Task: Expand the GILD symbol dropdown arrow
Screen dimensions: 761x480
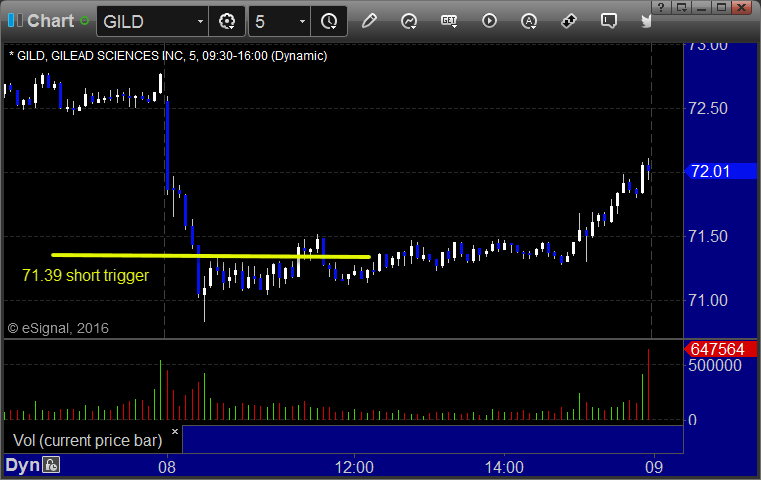Action: [x=200, y=21]
